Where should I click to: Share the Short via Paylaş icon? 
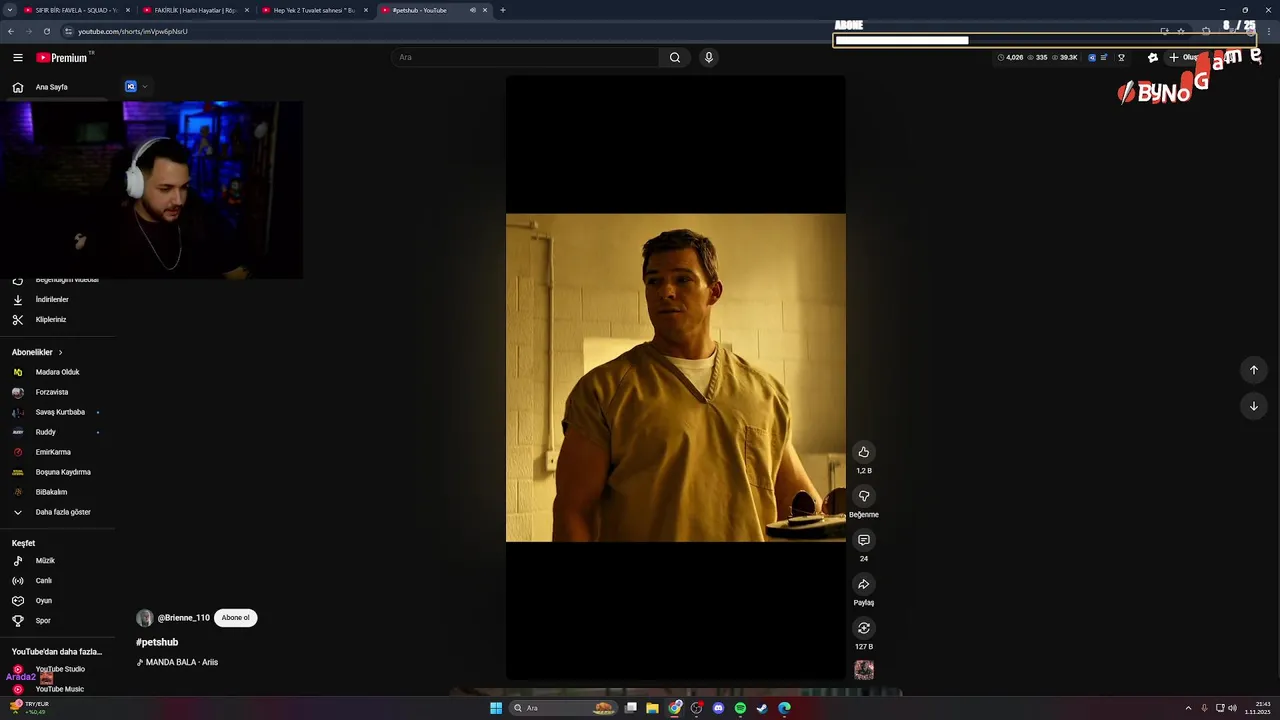tap(864, 584)
